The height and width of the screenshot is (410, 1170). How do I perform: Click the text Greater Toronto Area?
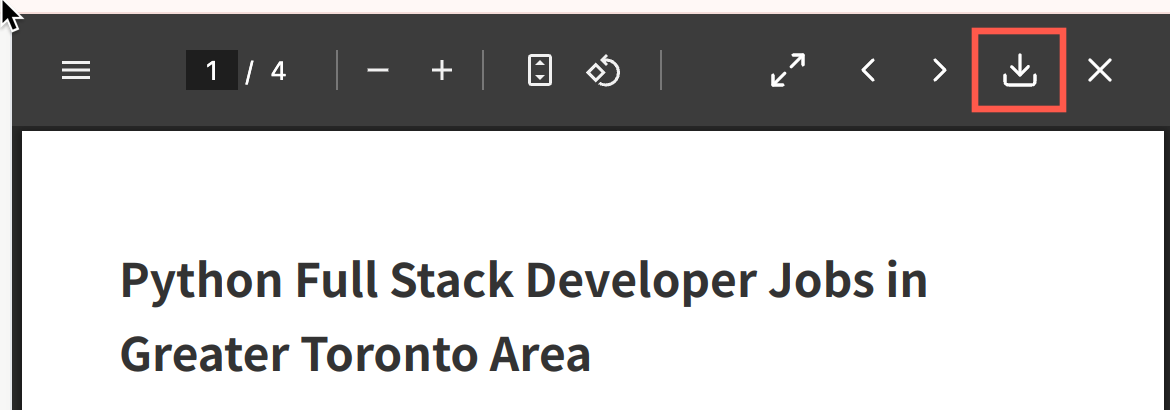click(x=355, y=354)
